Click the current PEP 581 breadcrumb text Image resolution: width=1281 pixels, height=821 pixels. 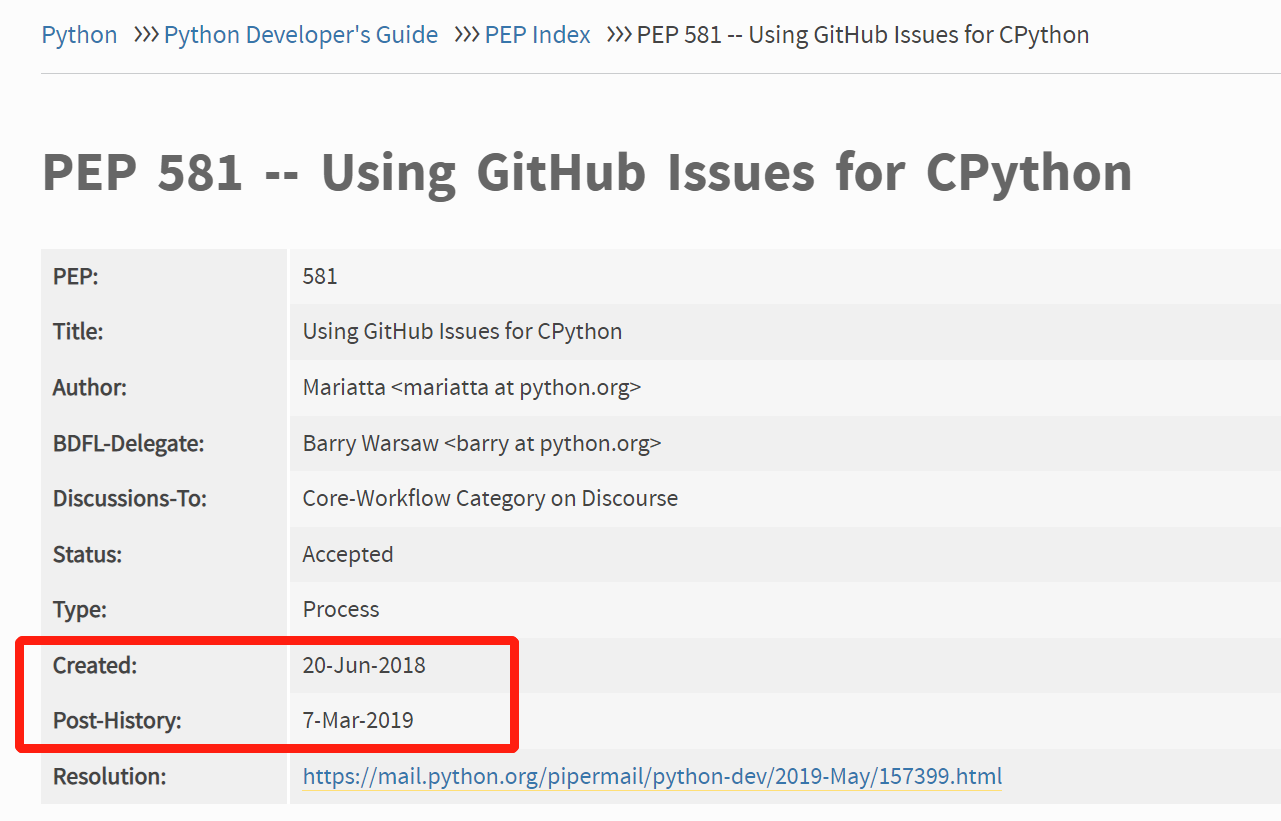[x=862, y=35]
